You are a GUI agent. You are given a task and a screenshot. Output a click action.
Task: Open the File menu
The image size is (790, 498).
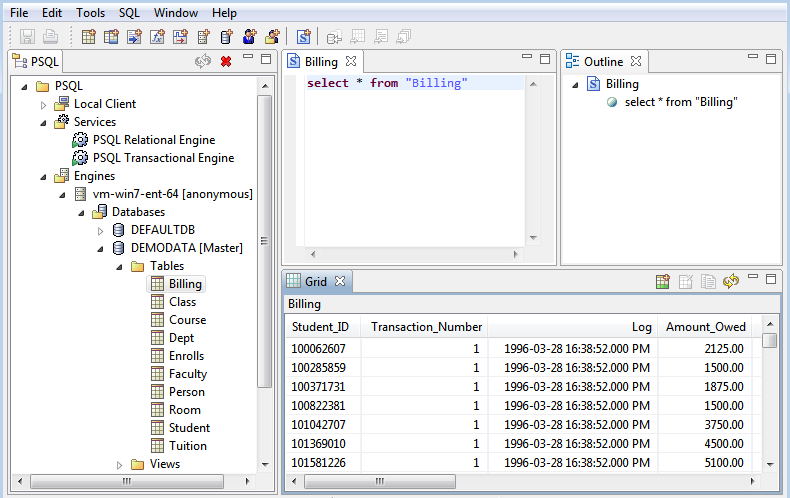tap(19, 13)
